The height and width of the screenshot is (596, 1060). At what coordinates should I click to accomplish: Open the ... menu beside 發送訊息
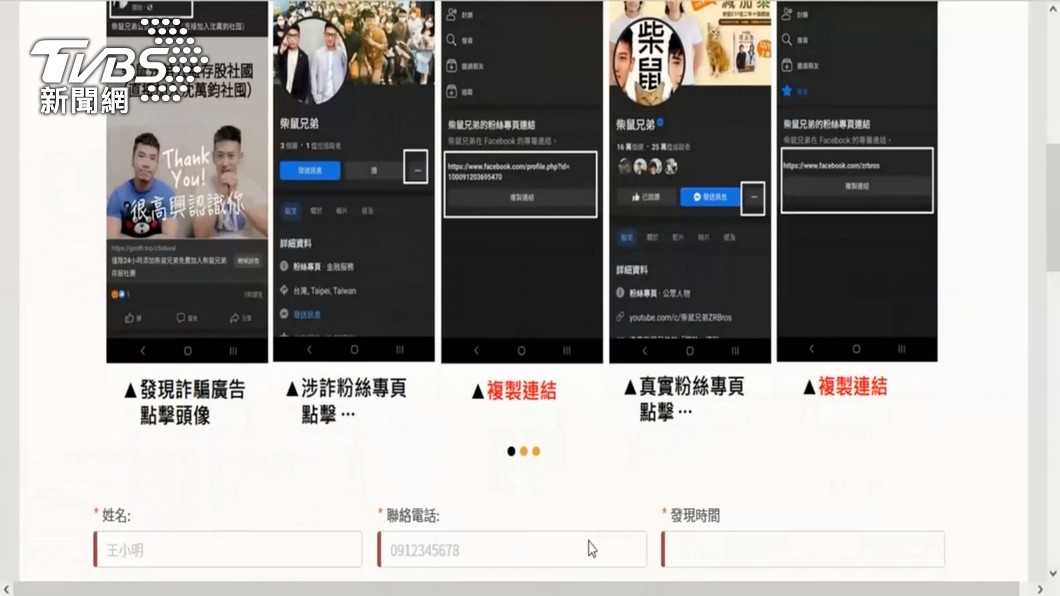[752, 198]
